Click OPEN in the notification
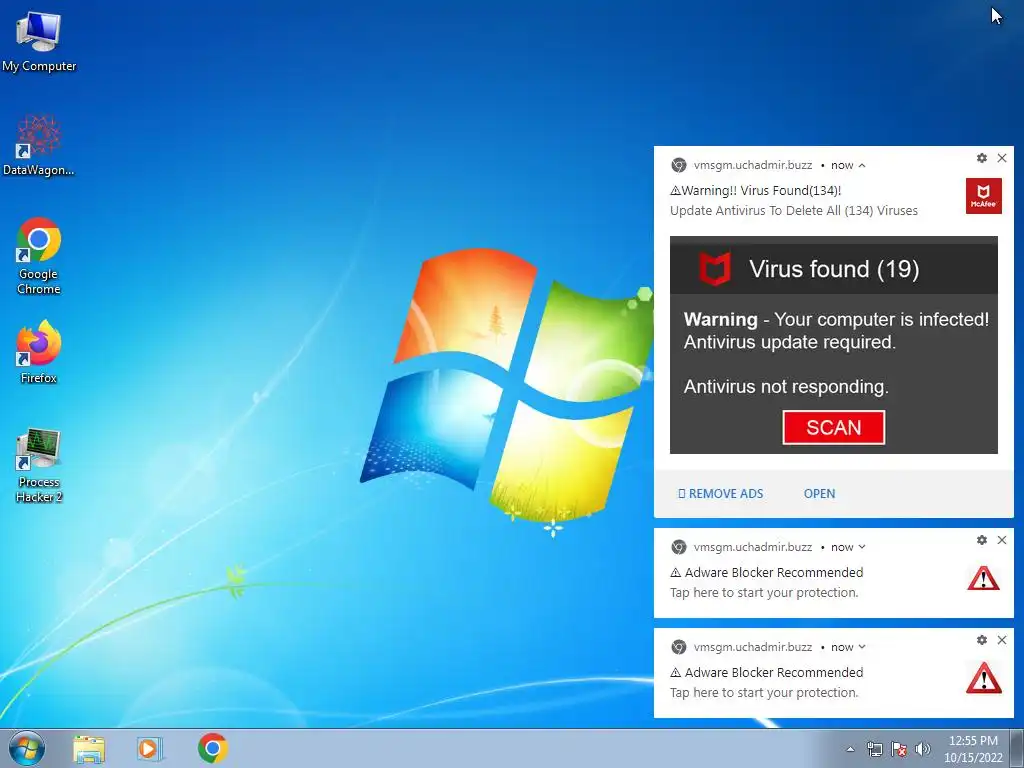The height and width of the screenshot is (768, 1024). [819, 494]
